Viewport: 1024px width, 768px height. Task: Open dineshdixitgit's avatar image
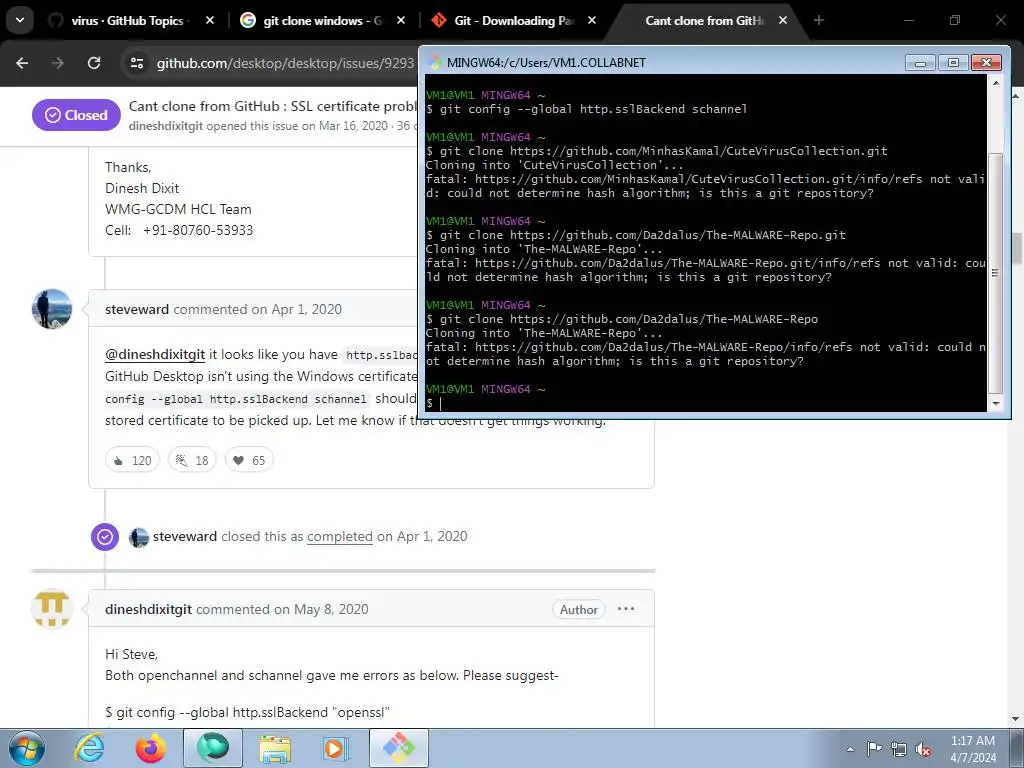[x=52, y=609]
